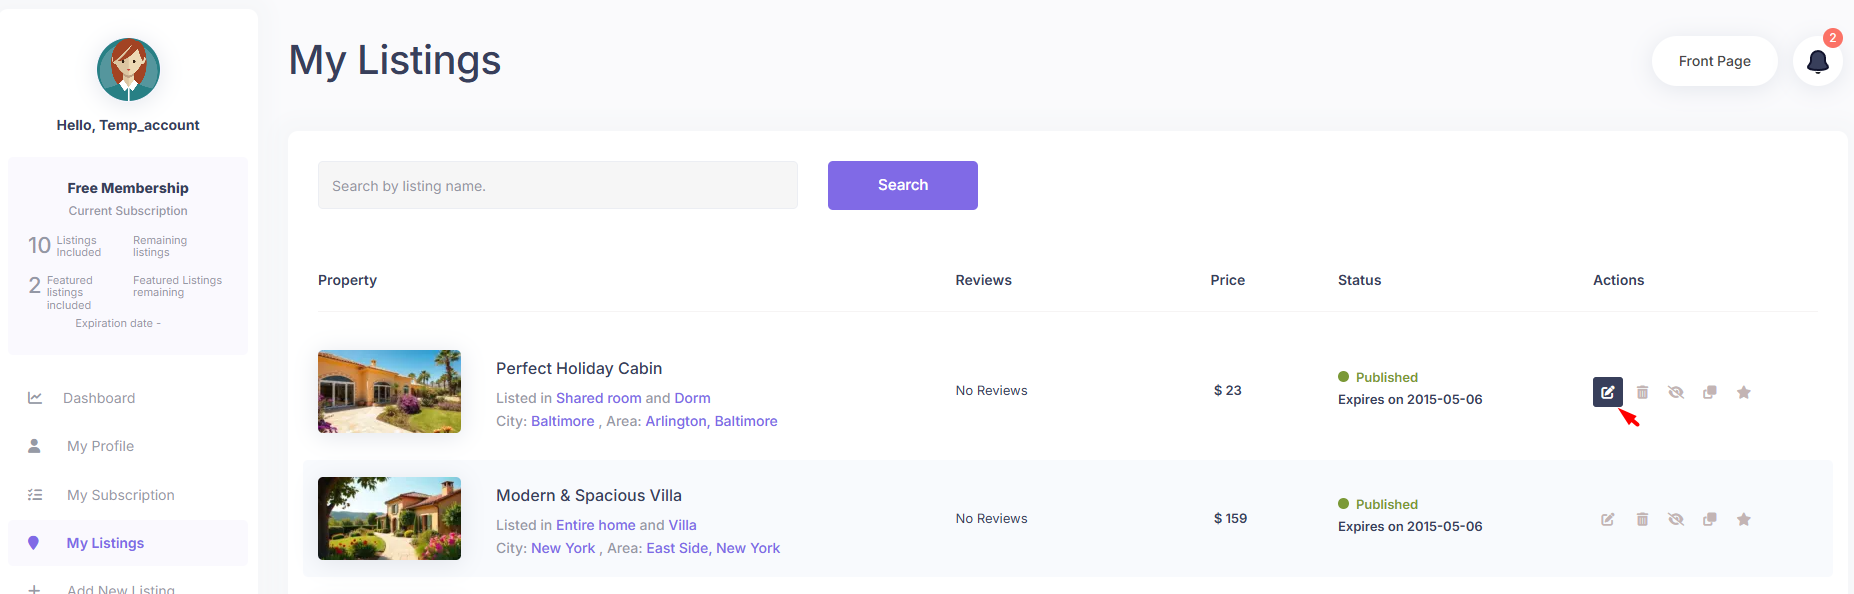Toggle visibility of Modern & Spacious Villa
The height and width of the screenshot is (594, 1854).
[1676, 519]
